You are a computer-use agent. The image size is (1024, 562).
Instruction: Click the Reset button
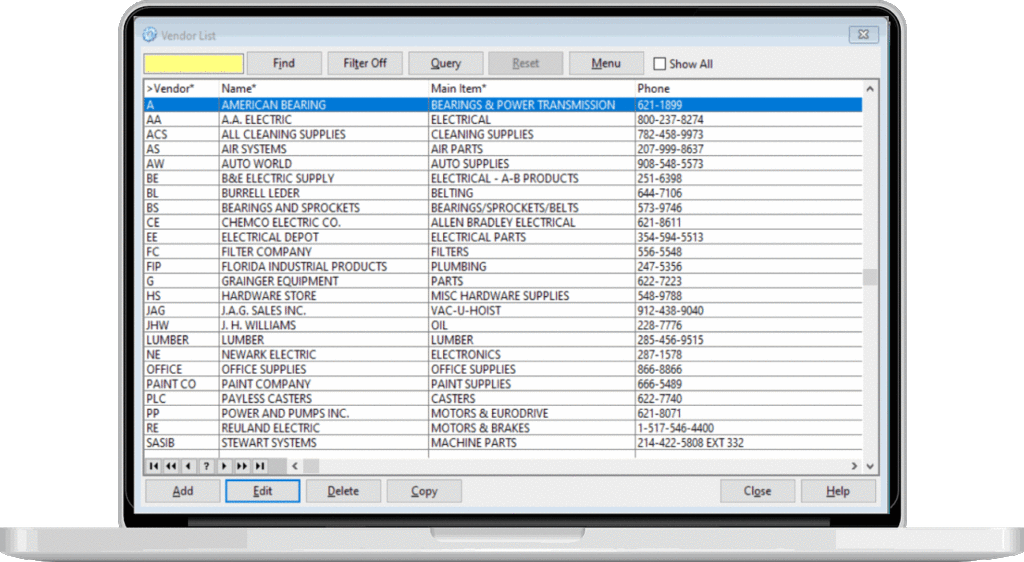(x=526, y=63)
